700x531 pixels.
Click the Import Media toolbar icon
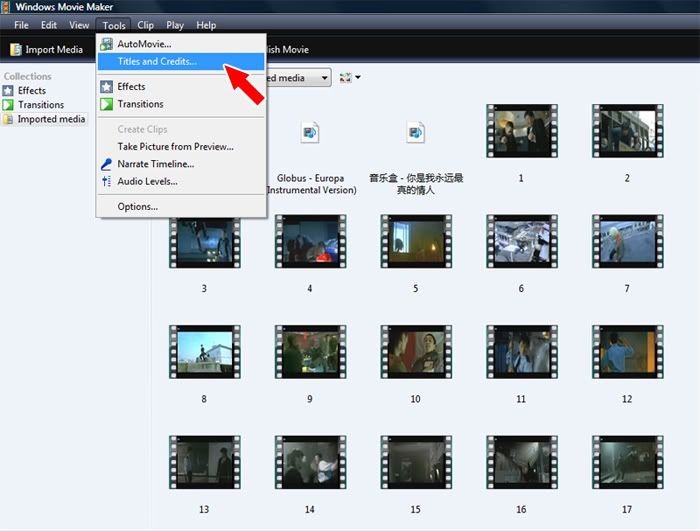(x=17, y=50)
